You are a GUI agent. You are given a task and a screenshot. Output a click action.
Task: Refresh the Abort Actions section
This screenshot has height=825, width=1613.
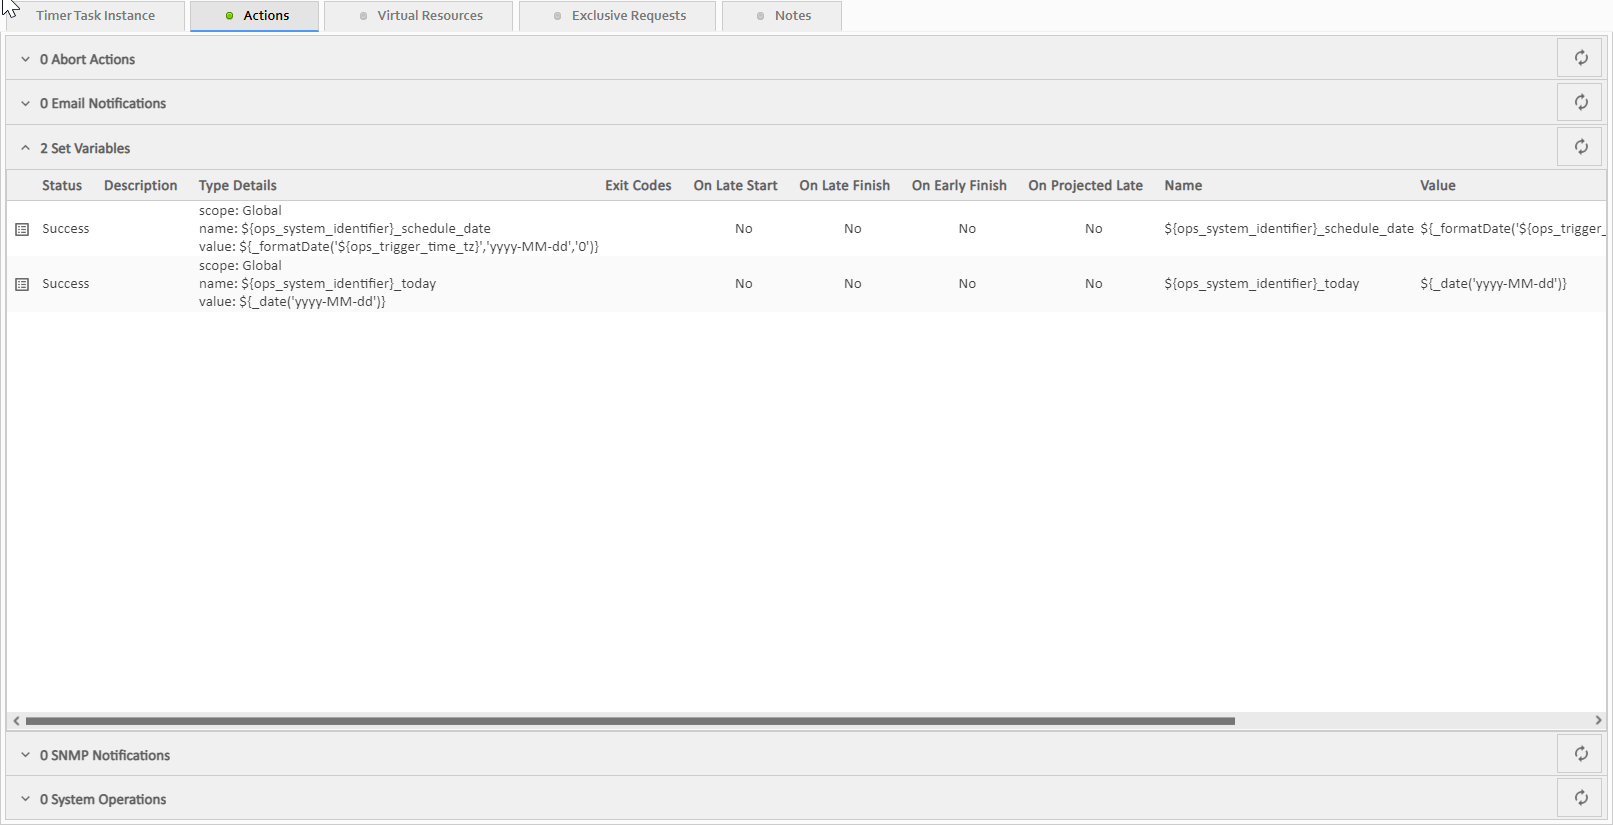(1580, 58)
